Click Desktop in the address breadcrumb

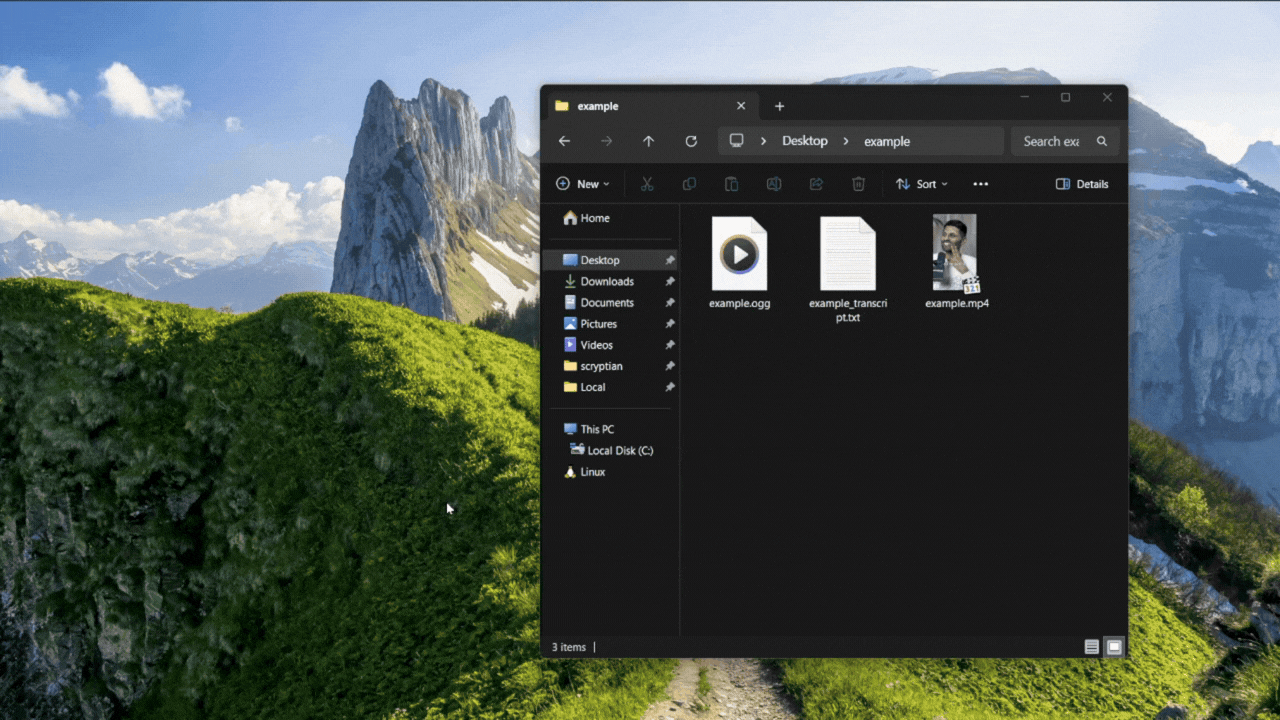pos(805,141)
